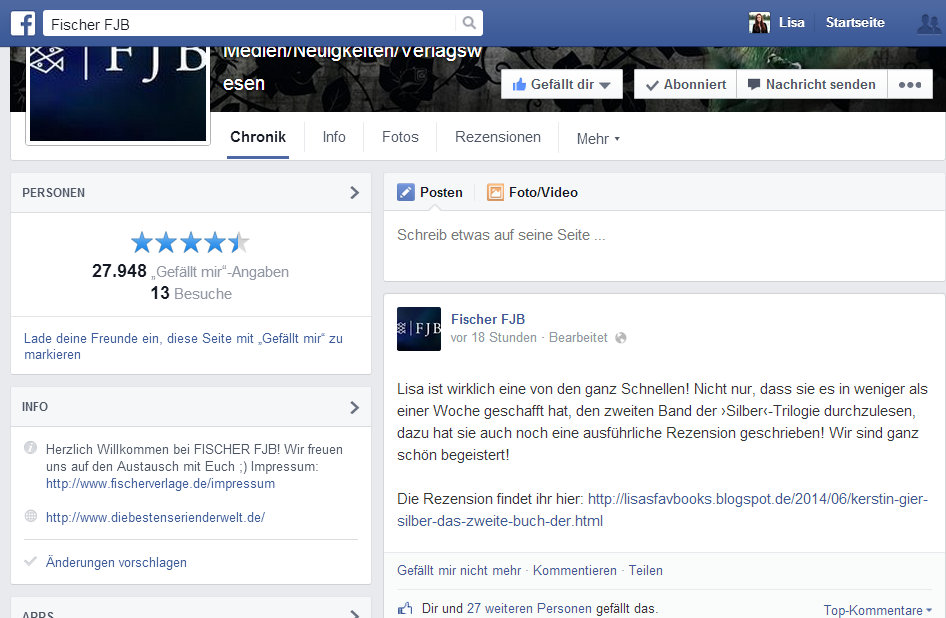Click the checkmark icon beside Änderungen vorschlagen
This screenshot has width=946, height=618.
click(x=30, y=561)
